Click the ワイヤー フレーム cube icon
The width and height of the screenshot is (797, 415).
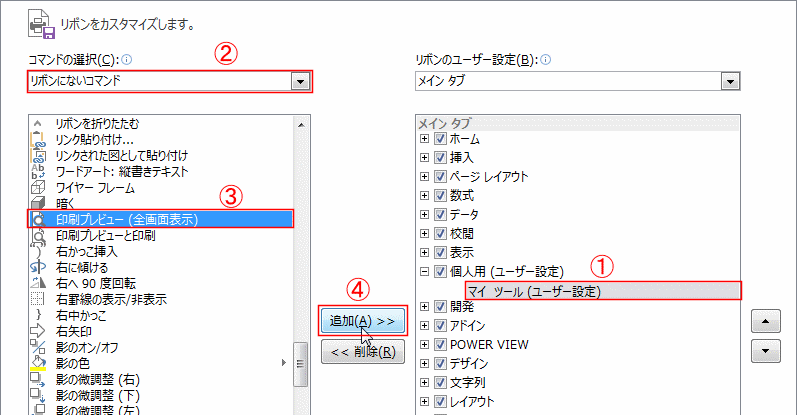[38, 188]
